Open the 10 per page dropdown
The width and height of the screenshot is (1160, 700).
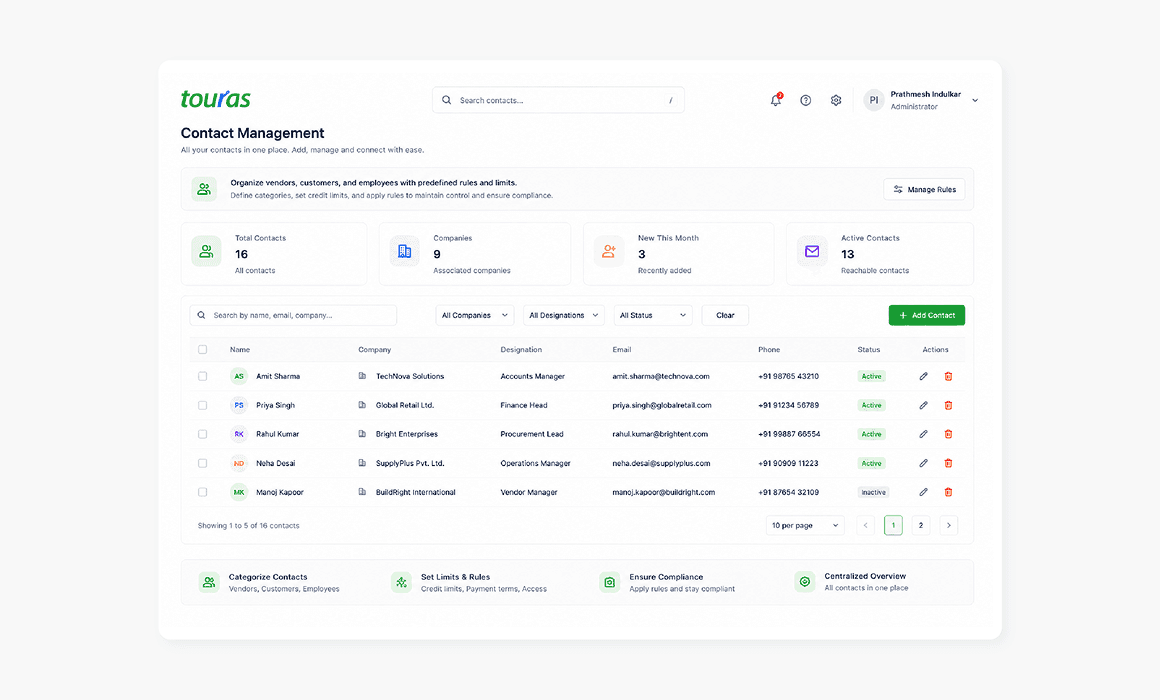click(x=805, y=525)
